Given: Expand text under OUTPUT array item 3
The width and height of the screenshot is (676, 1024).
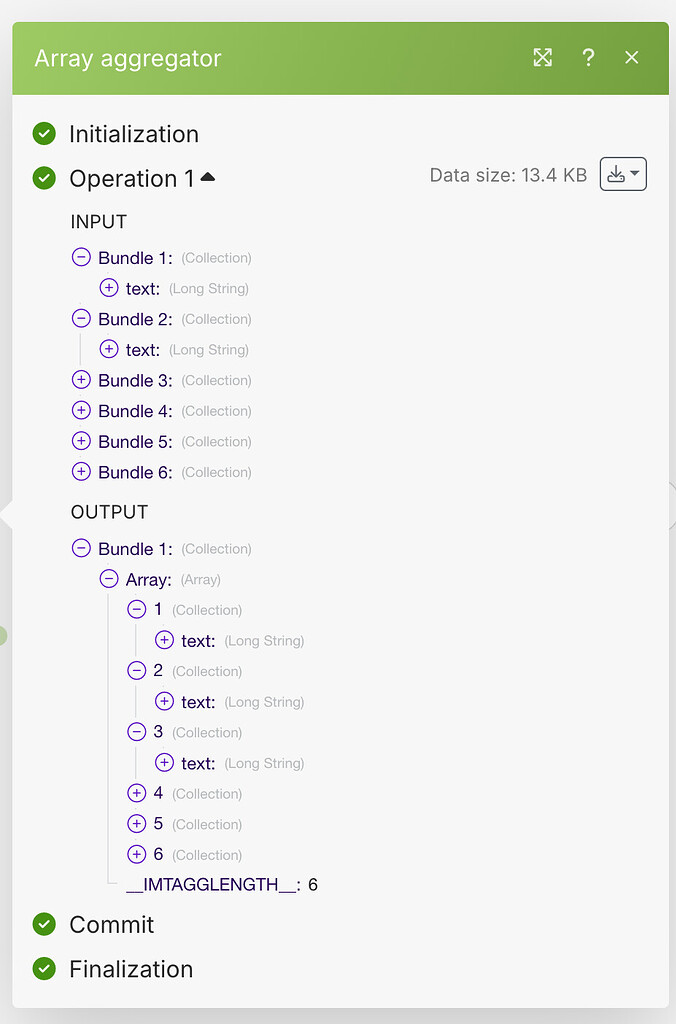Looking at the screenshot, I should [x=165, y=763].
